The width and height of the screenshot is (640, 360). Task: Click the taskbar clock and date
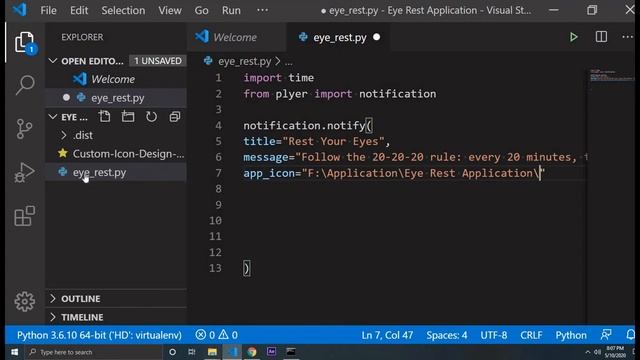click(615, 352)
